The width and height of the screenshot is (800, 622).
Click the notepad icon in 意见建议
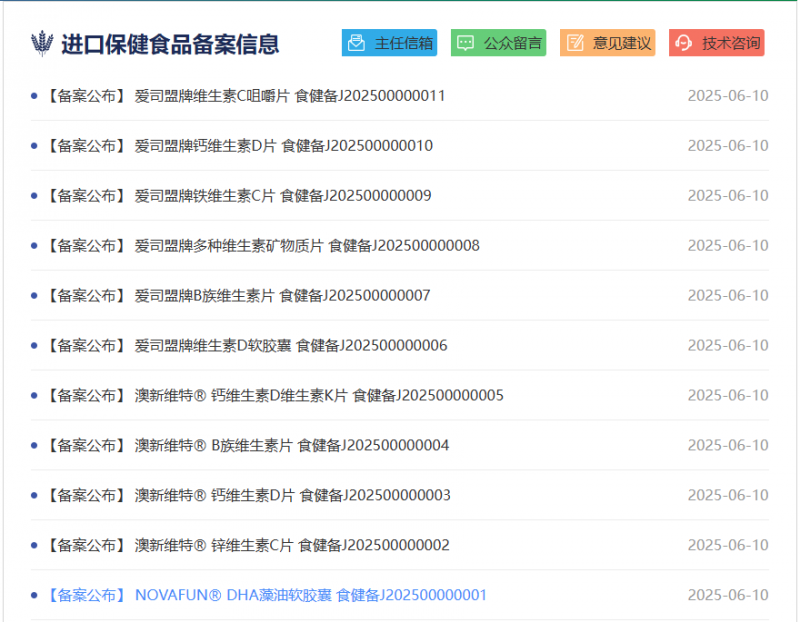[x=575, y=43]
